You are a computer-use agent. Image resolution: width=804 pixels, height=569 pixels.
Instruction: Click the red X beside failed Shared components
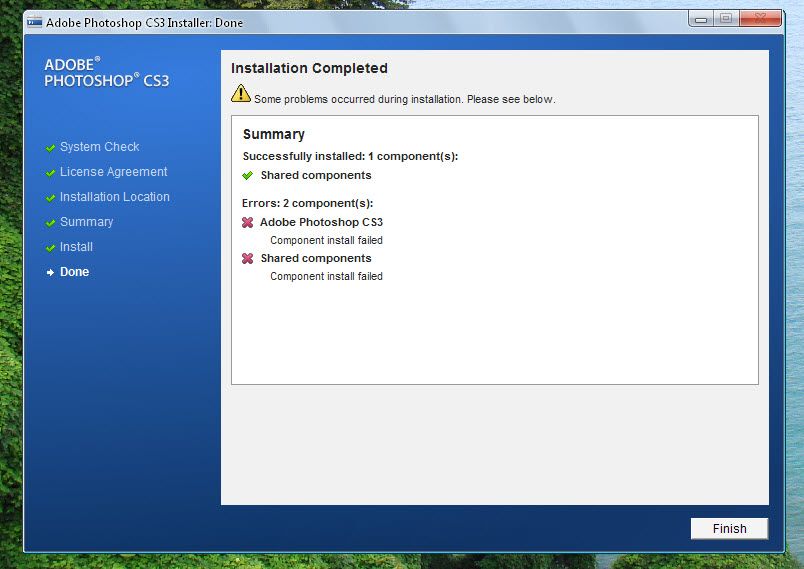[x=248, y=258]
